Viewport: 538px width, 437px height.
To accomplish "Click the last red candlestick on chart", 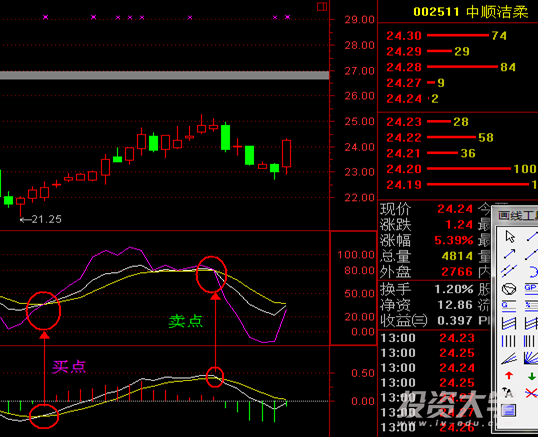I will tap(286, 154).
